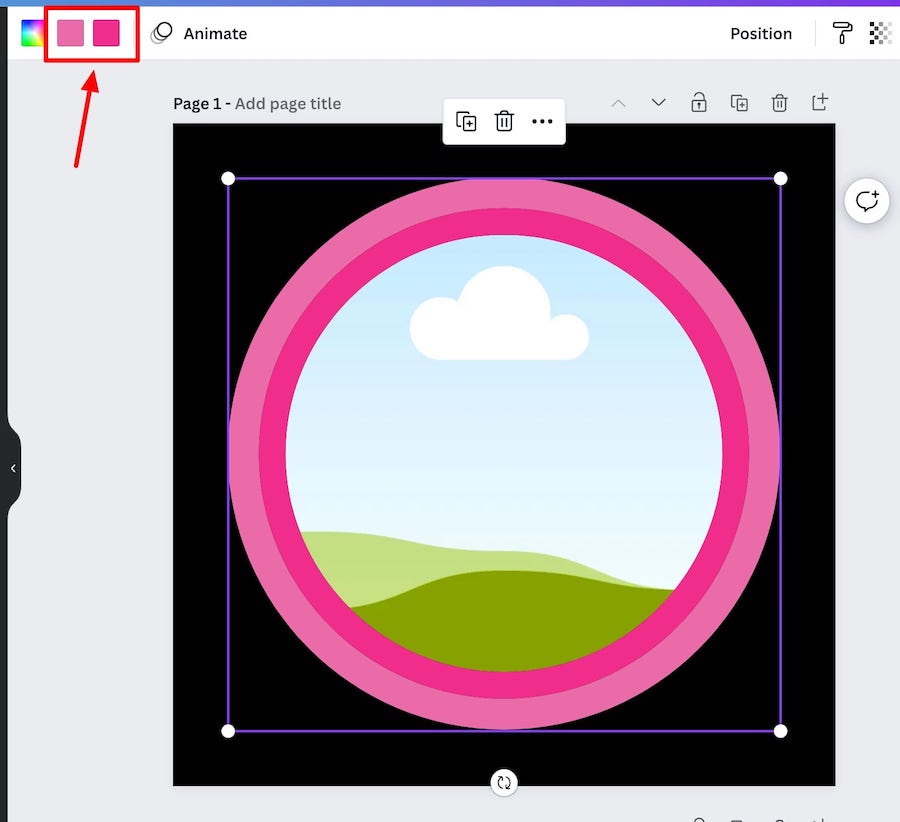Delete element via floating toolbar trash
Screen dimensions: 900x822
pyautogui.click(x=504, y=121)
